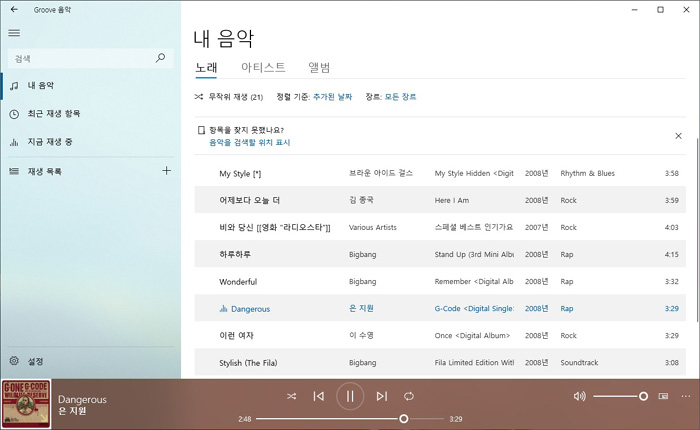Click the search magnifier icon
The image size is (700, 430).
tap(160, 58)
